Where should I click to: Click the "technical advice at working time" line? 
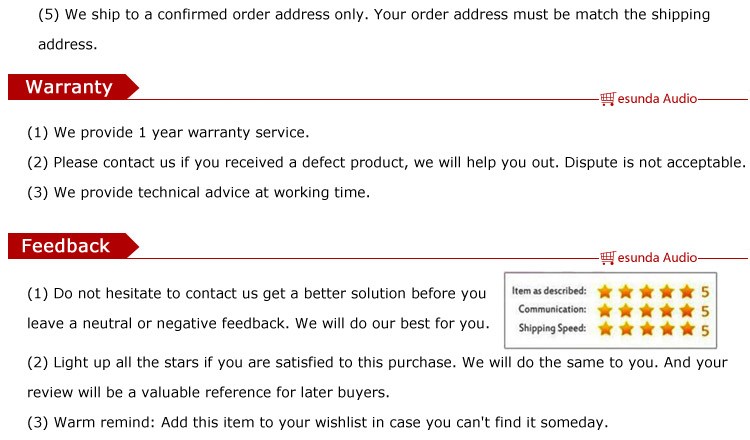pos(198,193)
